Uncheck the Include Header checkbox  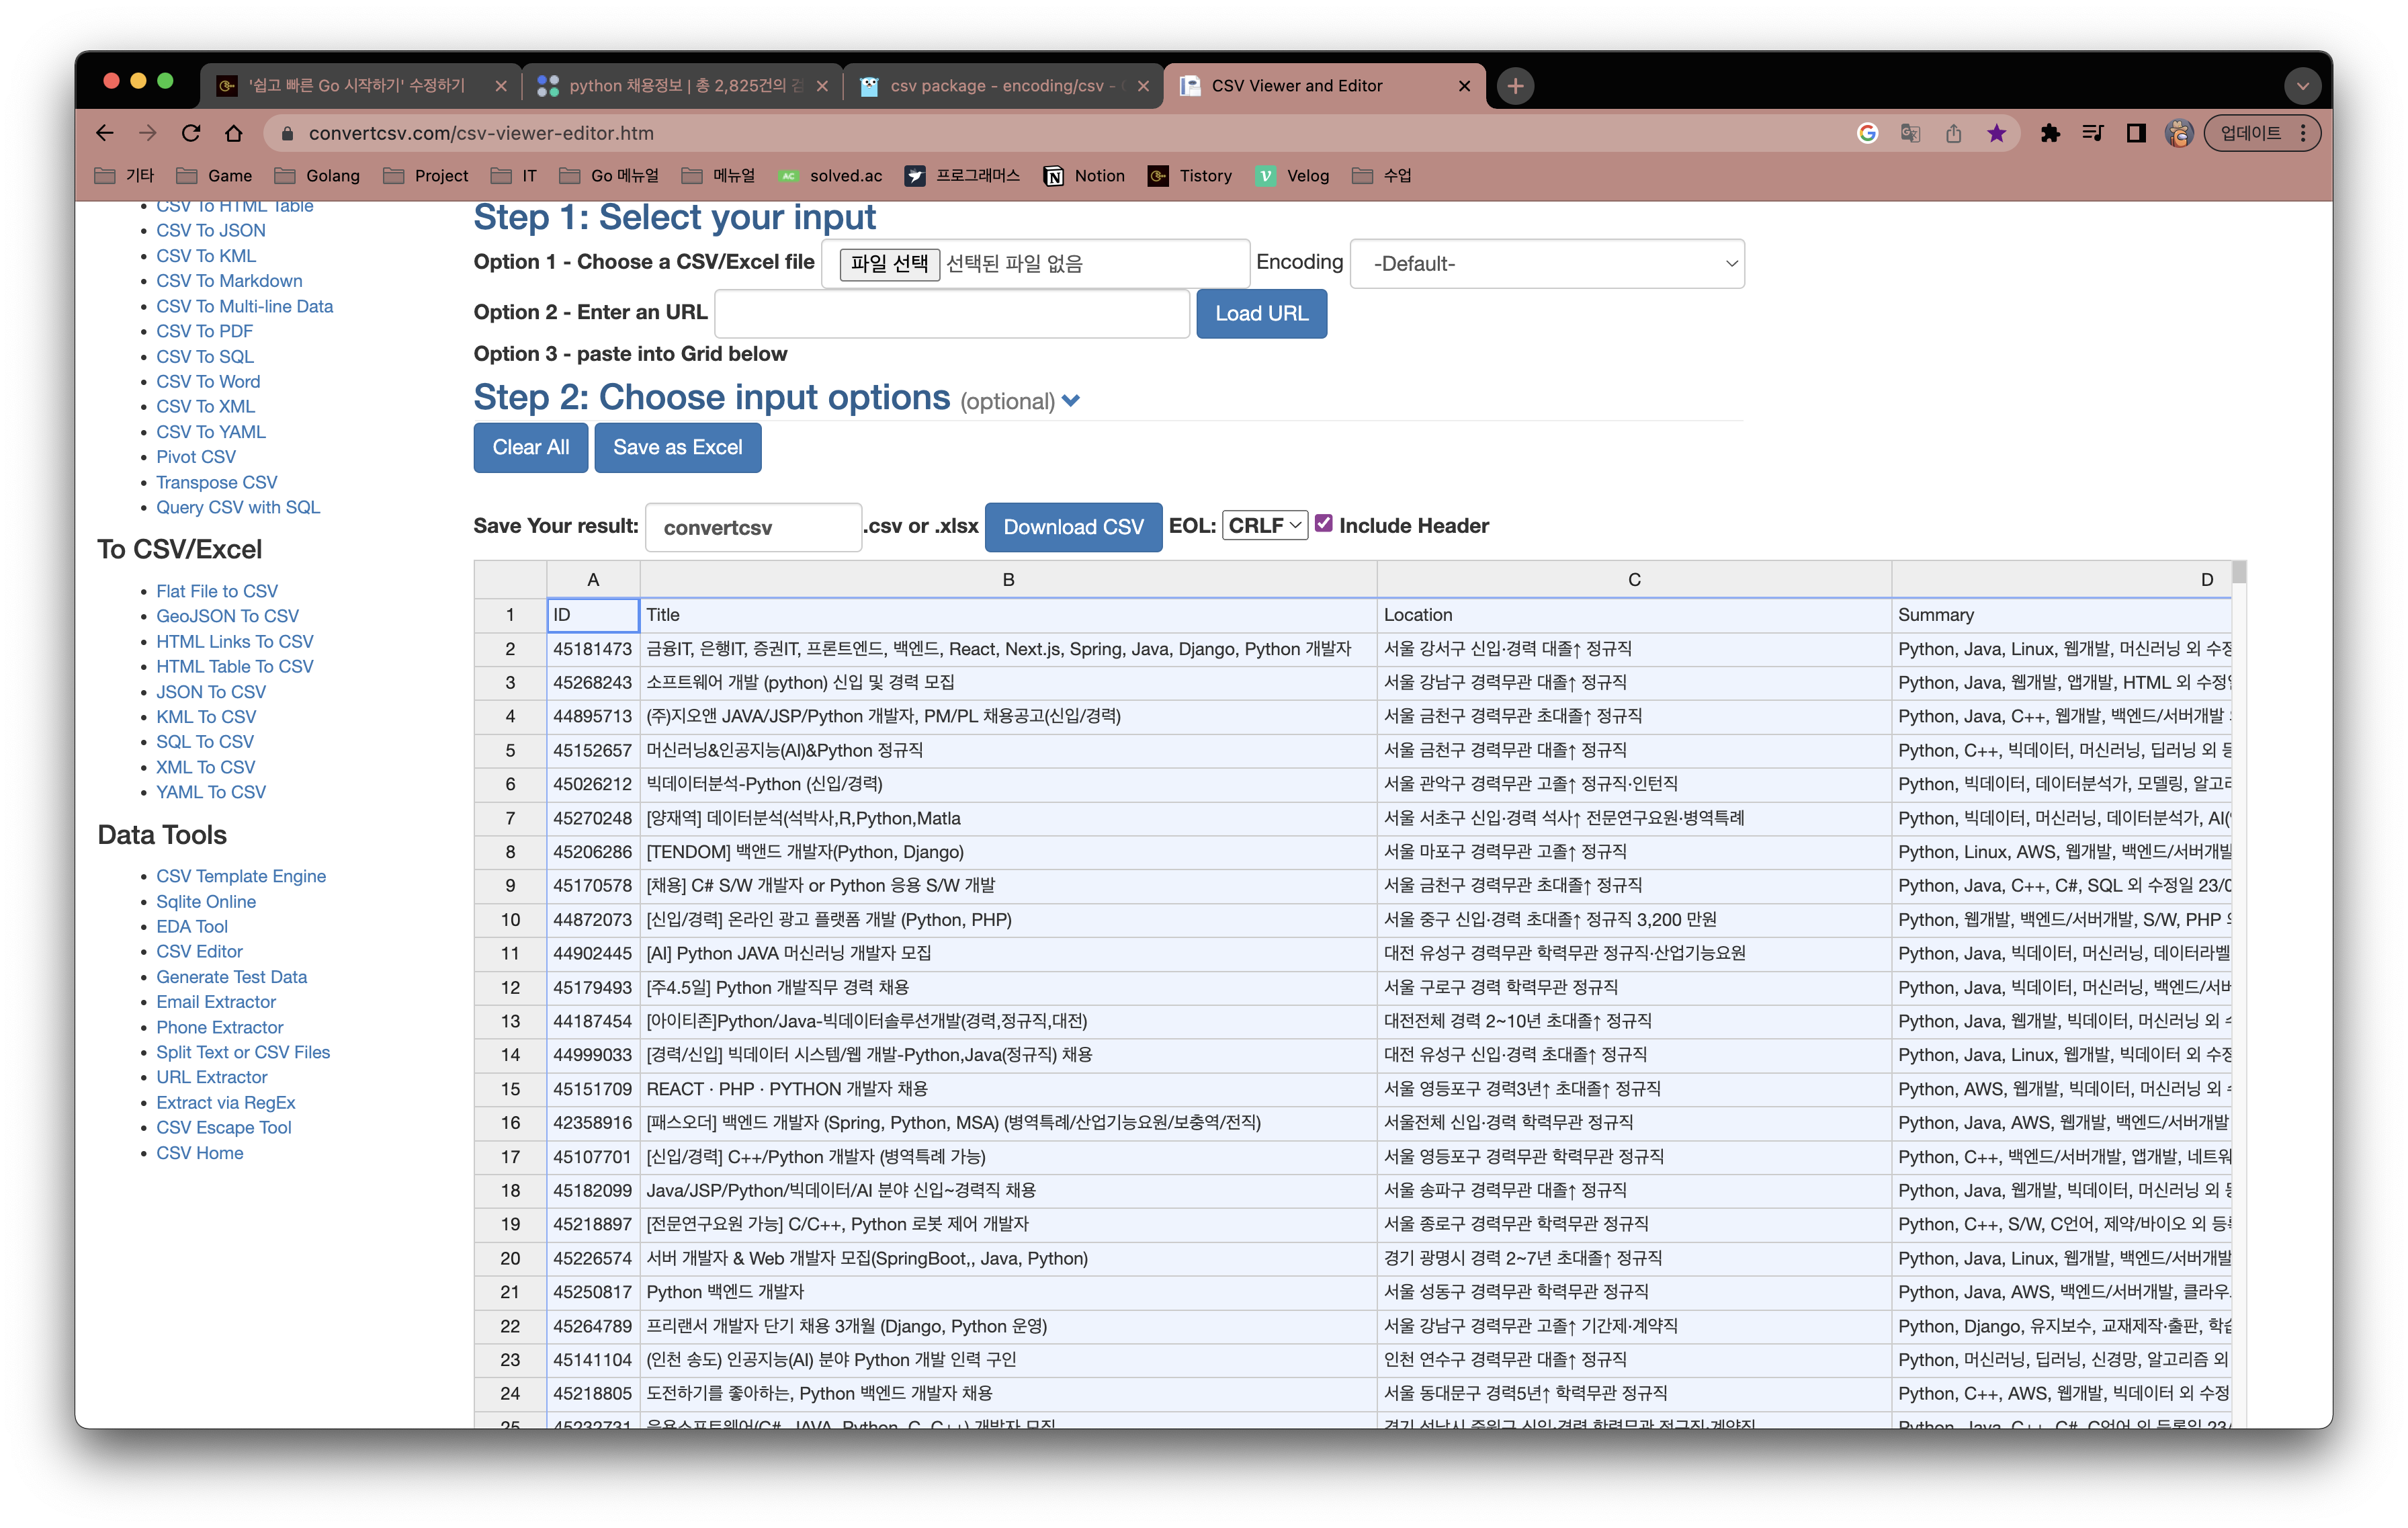pyautogui.click(x=1323, y=524)
